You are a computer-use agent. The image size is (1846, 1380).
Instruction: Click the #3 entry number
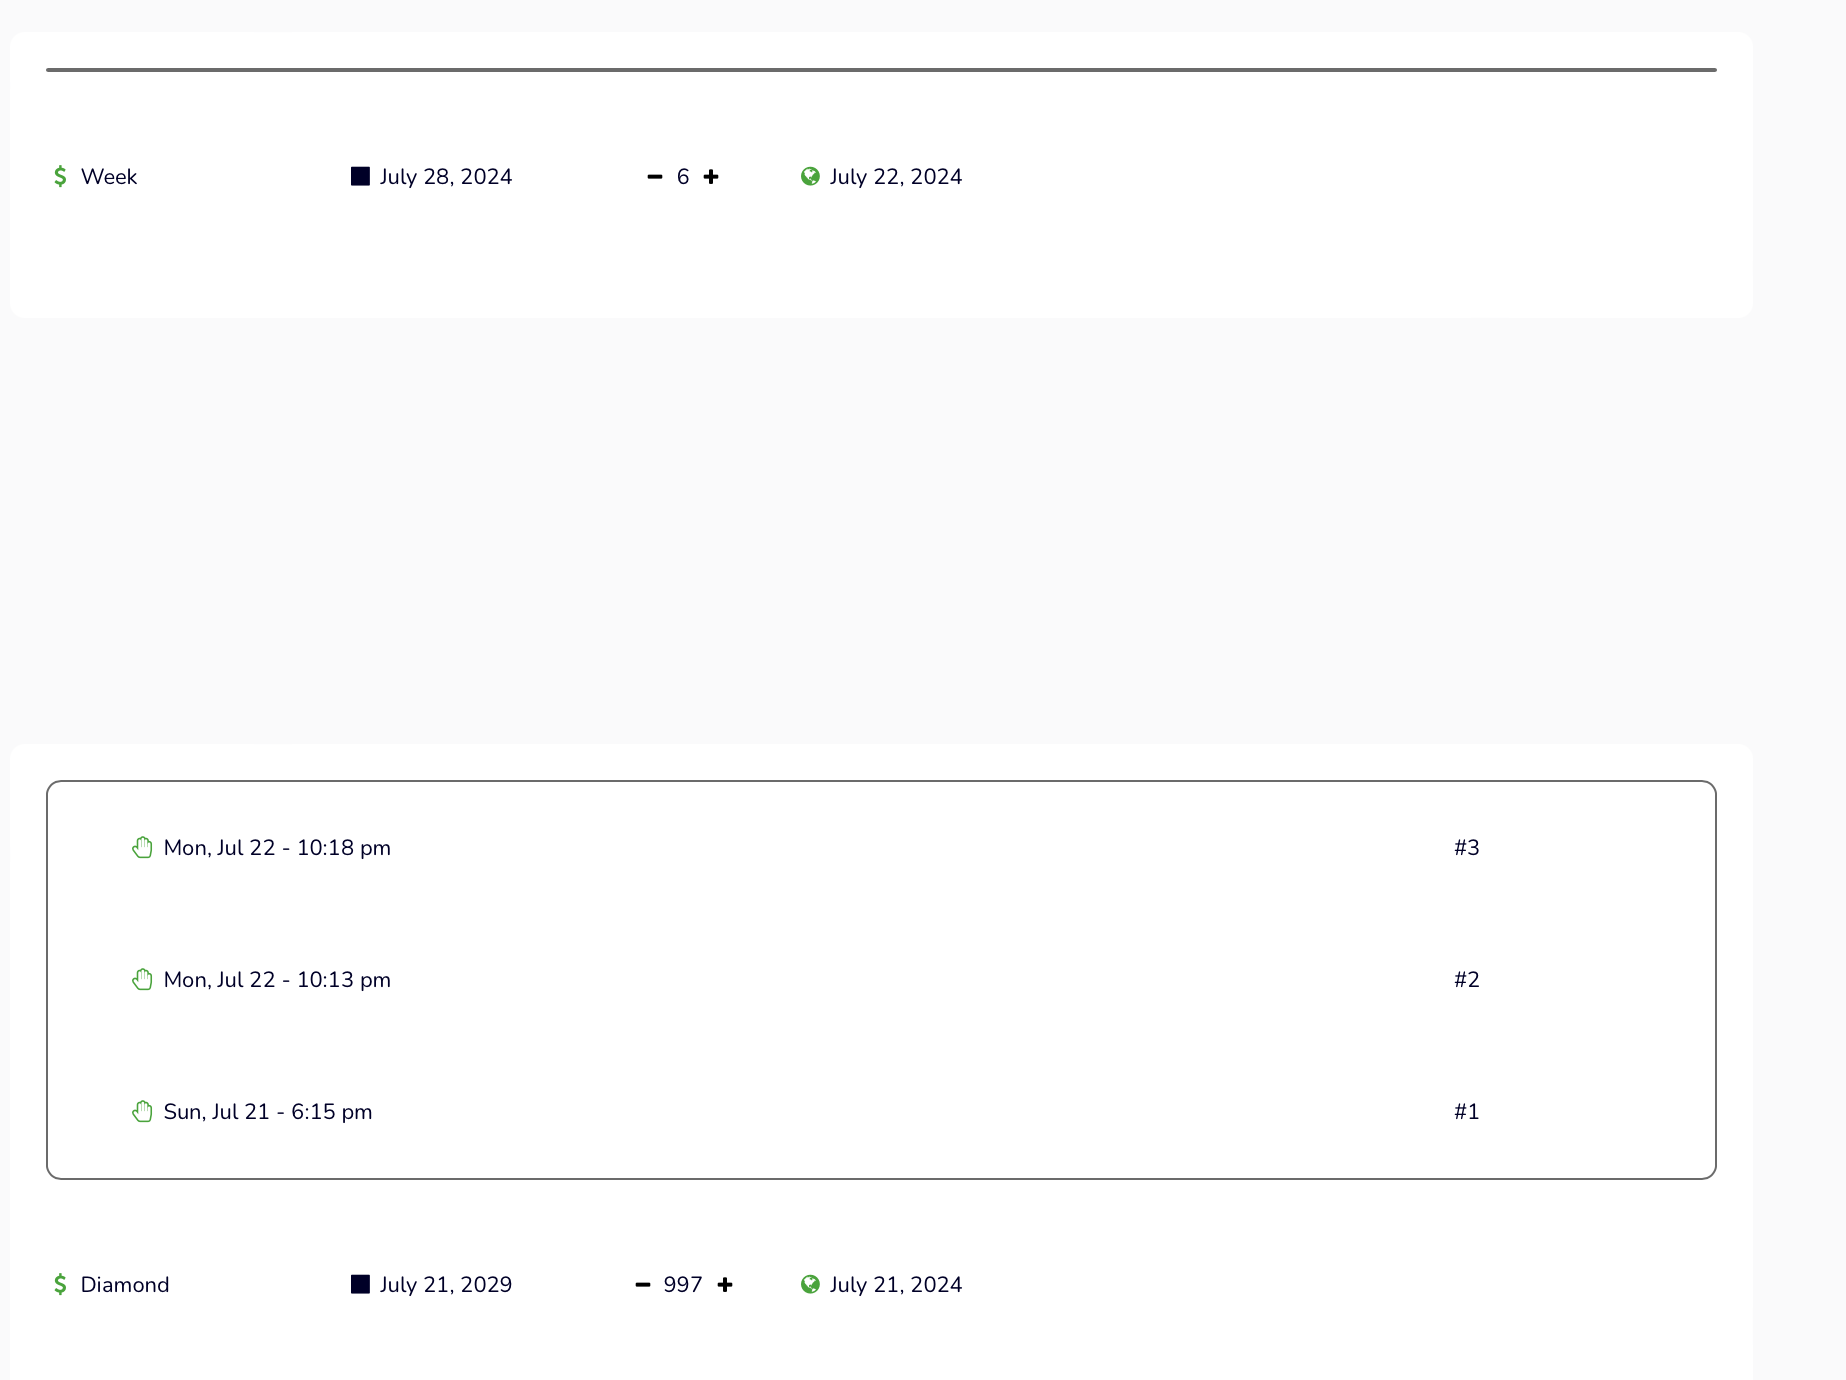pos(1466,848)
